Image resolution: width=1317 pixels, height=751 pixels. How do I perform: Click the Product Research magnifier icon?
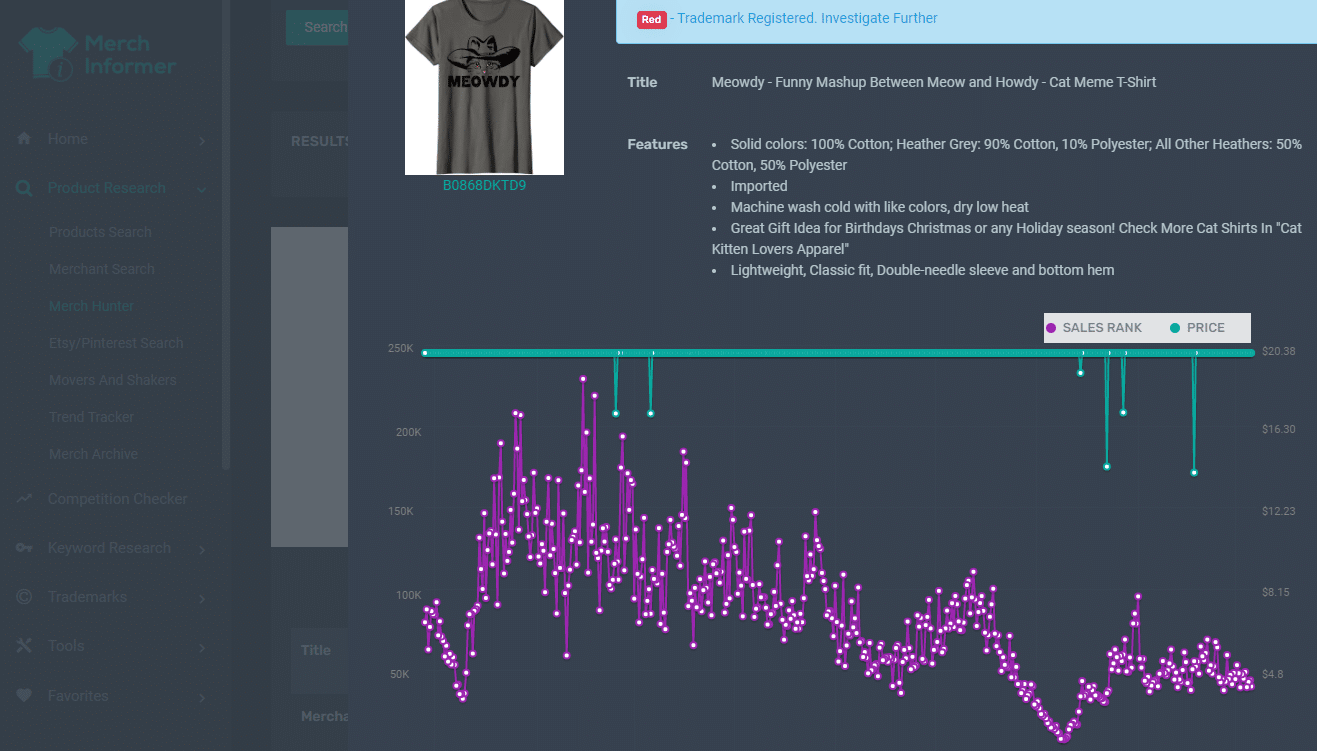(x=24, y=188)
